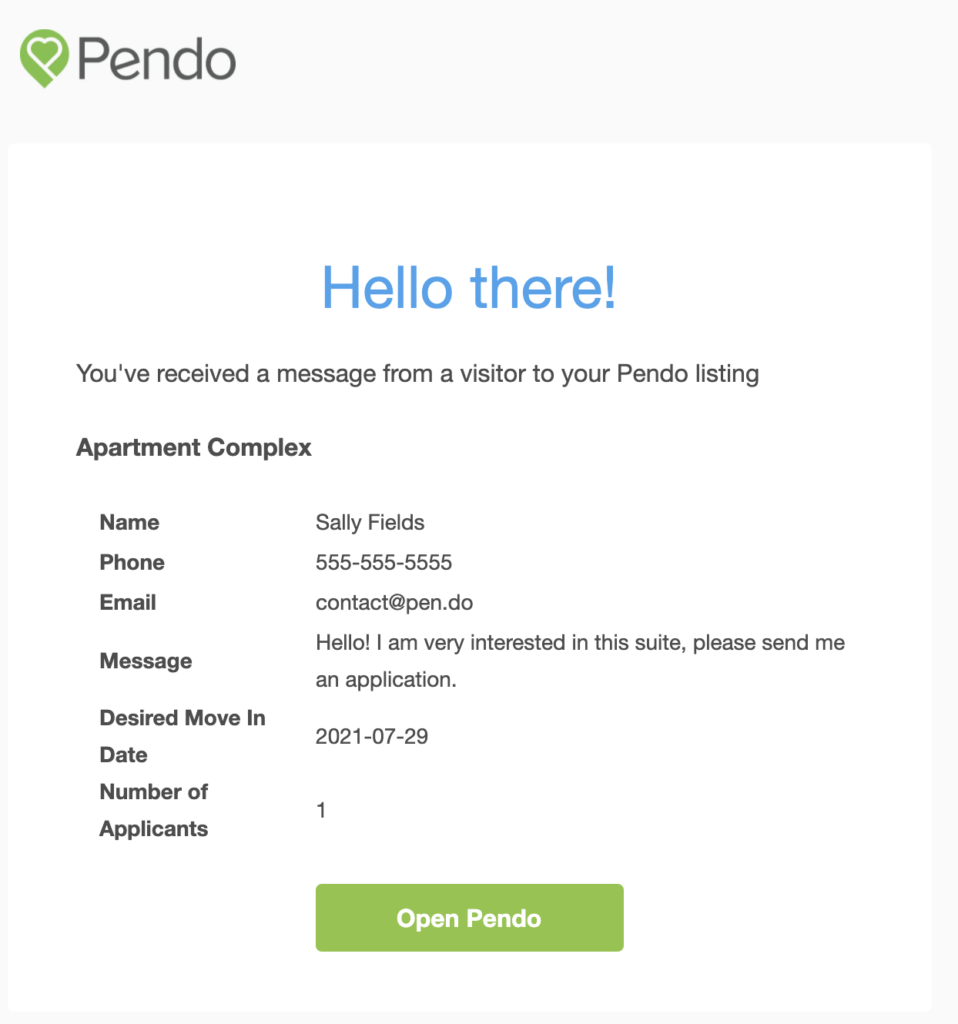958x1024 pixels.
Task: Click the Apartment Complex heading
Action: pos(194,448)
